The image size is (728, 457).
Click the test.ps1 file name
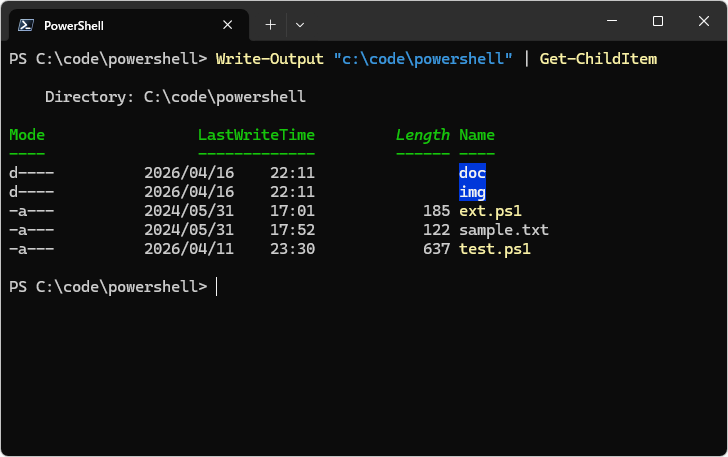click(x=495, y=249)
